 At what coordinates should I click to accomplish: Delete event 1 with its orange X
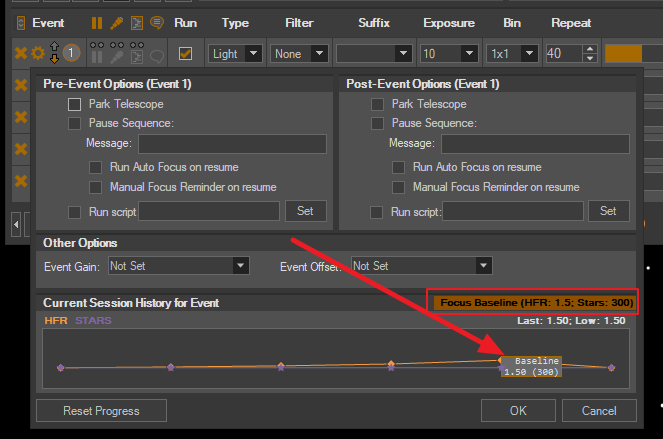point(21,54)
